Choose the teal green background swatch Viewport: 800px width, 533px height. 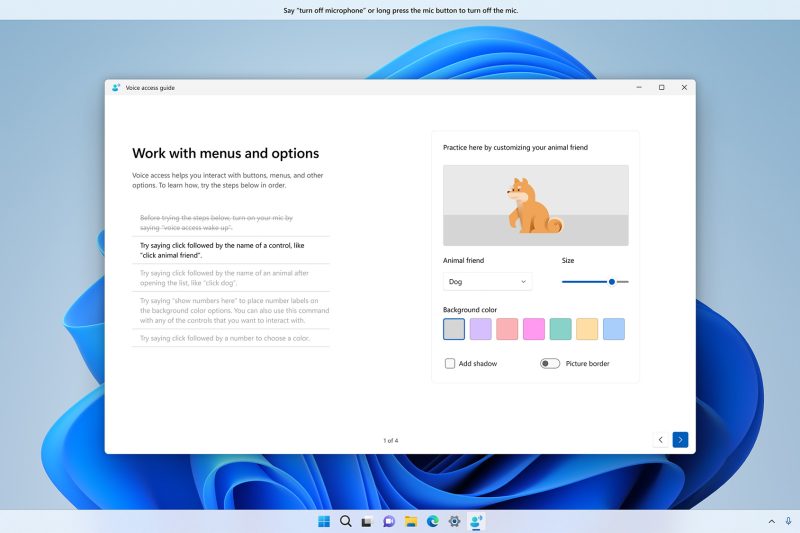pos(561,329)
